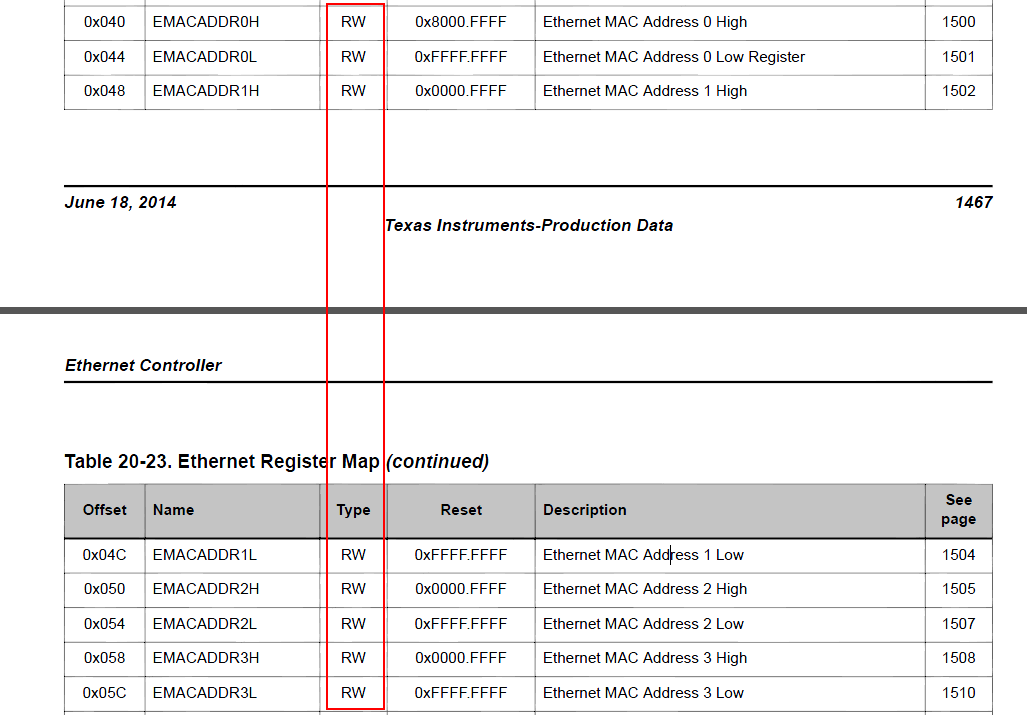The height and width of the screenshot is (715, 1027).
Task: Click the EMACADDR2H register name
Action: 206,589
